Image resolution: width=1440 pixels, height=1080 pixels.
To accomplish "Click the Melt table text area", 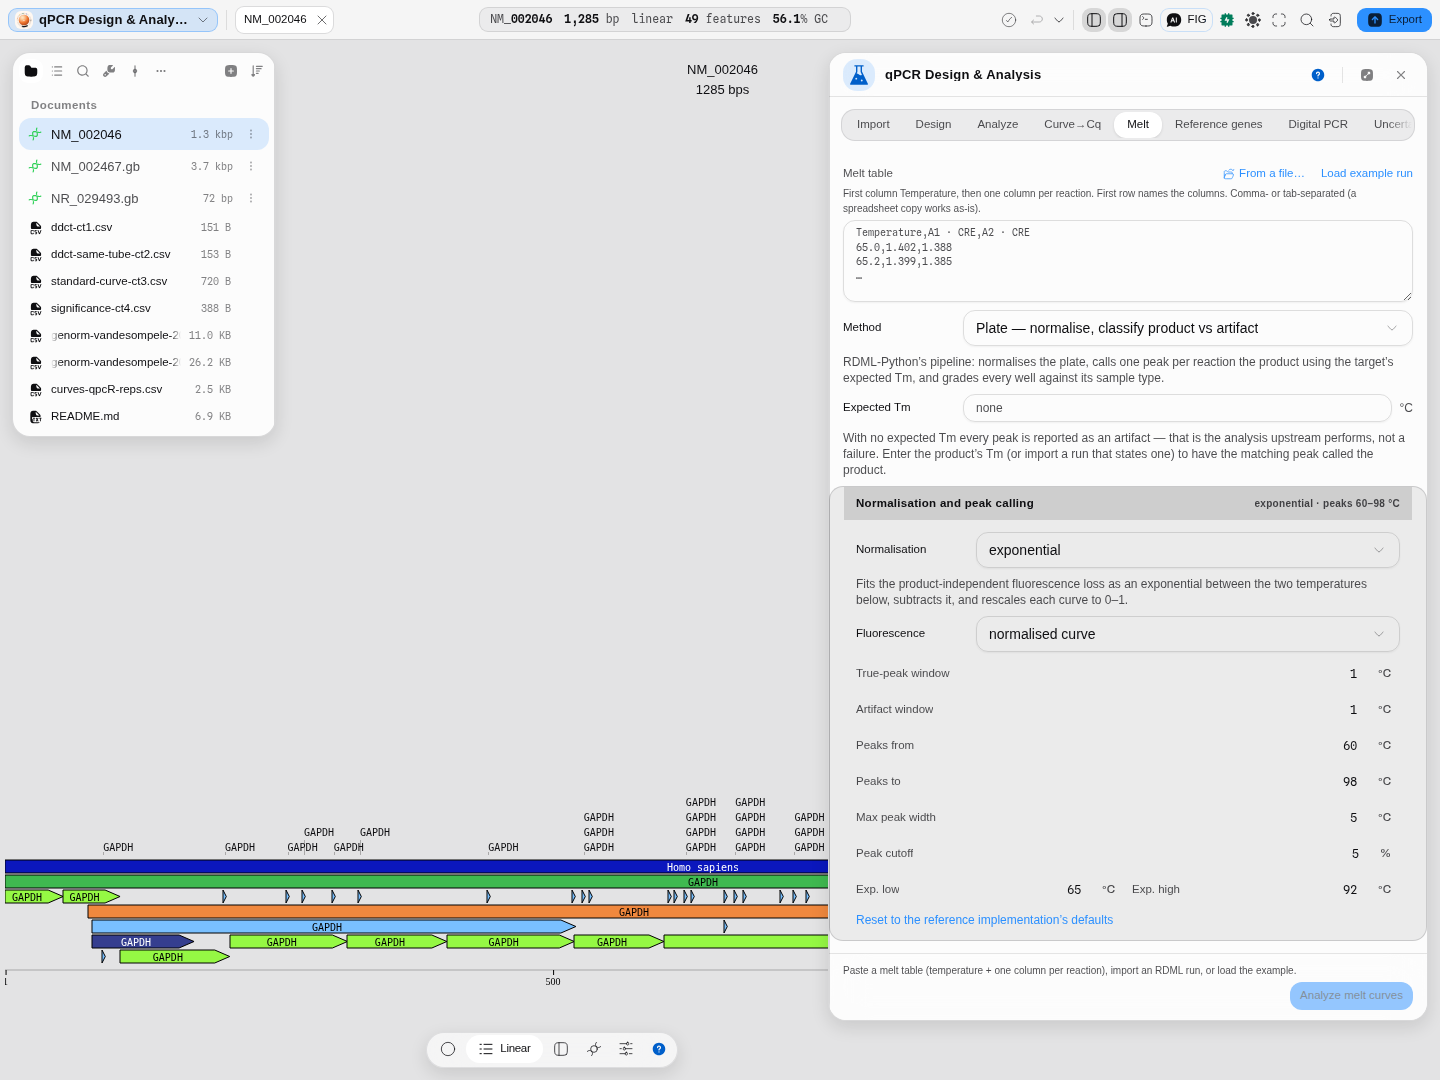I will click(x=1128, y=261).
